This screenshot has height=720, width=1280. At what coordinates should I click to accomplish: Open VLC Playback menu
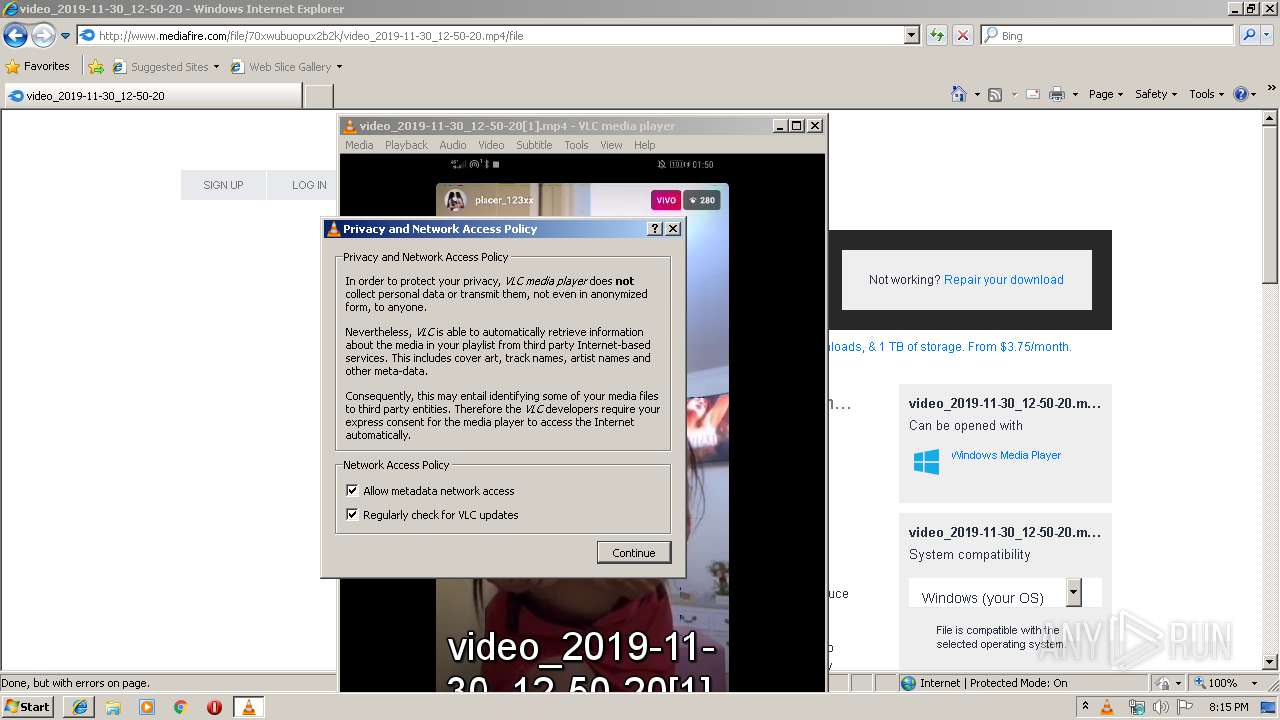[406, 145]
